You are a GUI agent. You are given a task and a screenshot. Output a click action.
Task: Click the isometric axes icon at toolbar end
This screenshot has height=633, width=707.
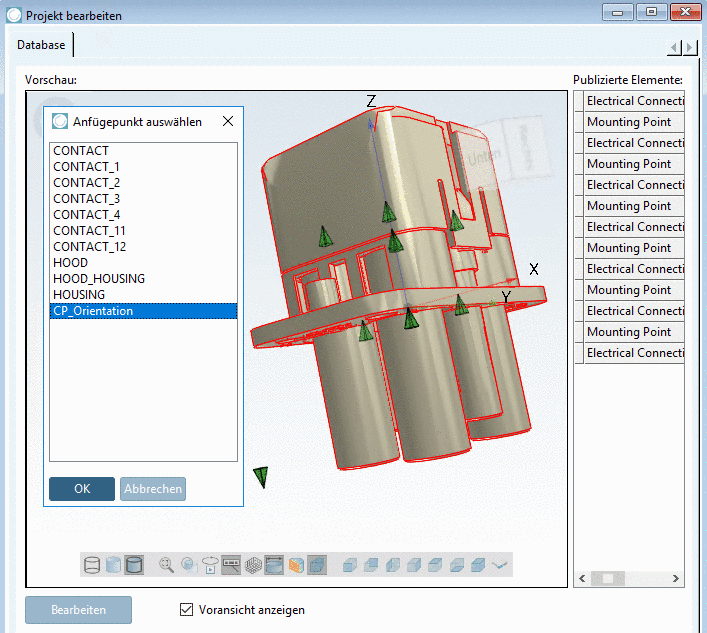pos(499,565)
